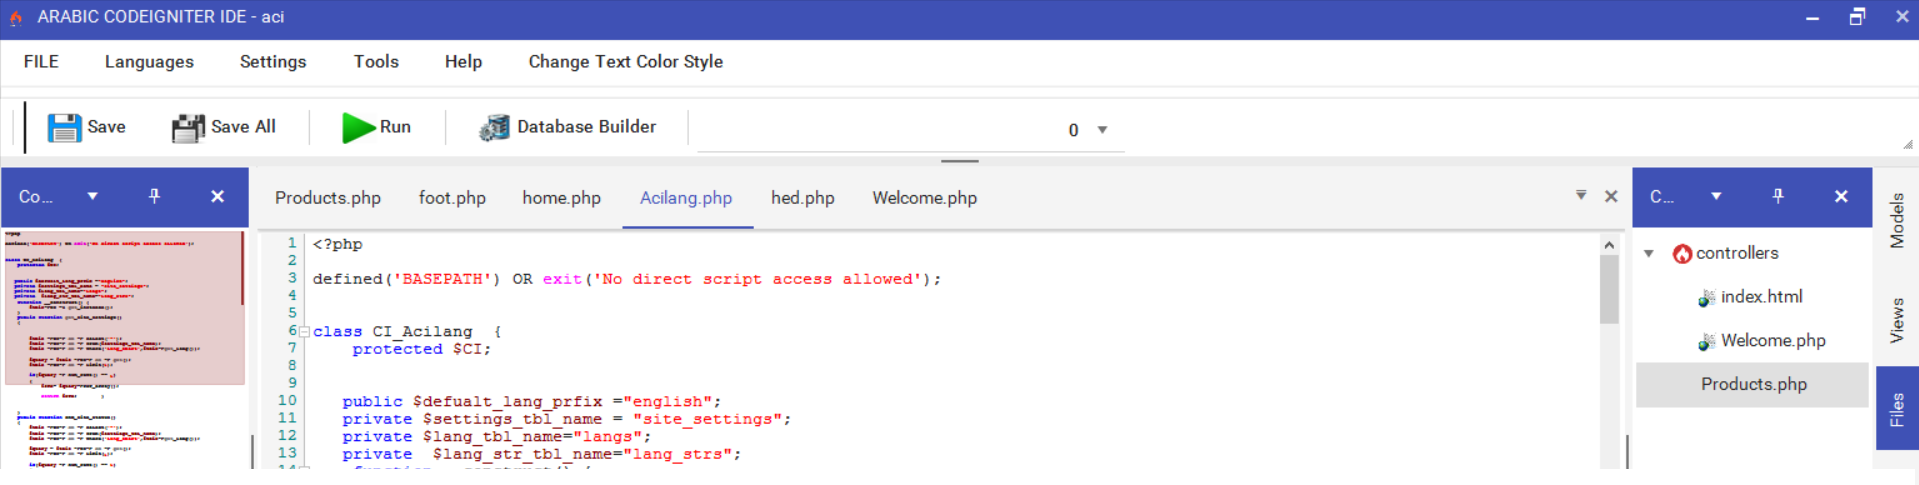Image resolution: width=1919 pixels, height=485 pixels.
Task: Open the left panel options dropdown
Action: [92, 196]
